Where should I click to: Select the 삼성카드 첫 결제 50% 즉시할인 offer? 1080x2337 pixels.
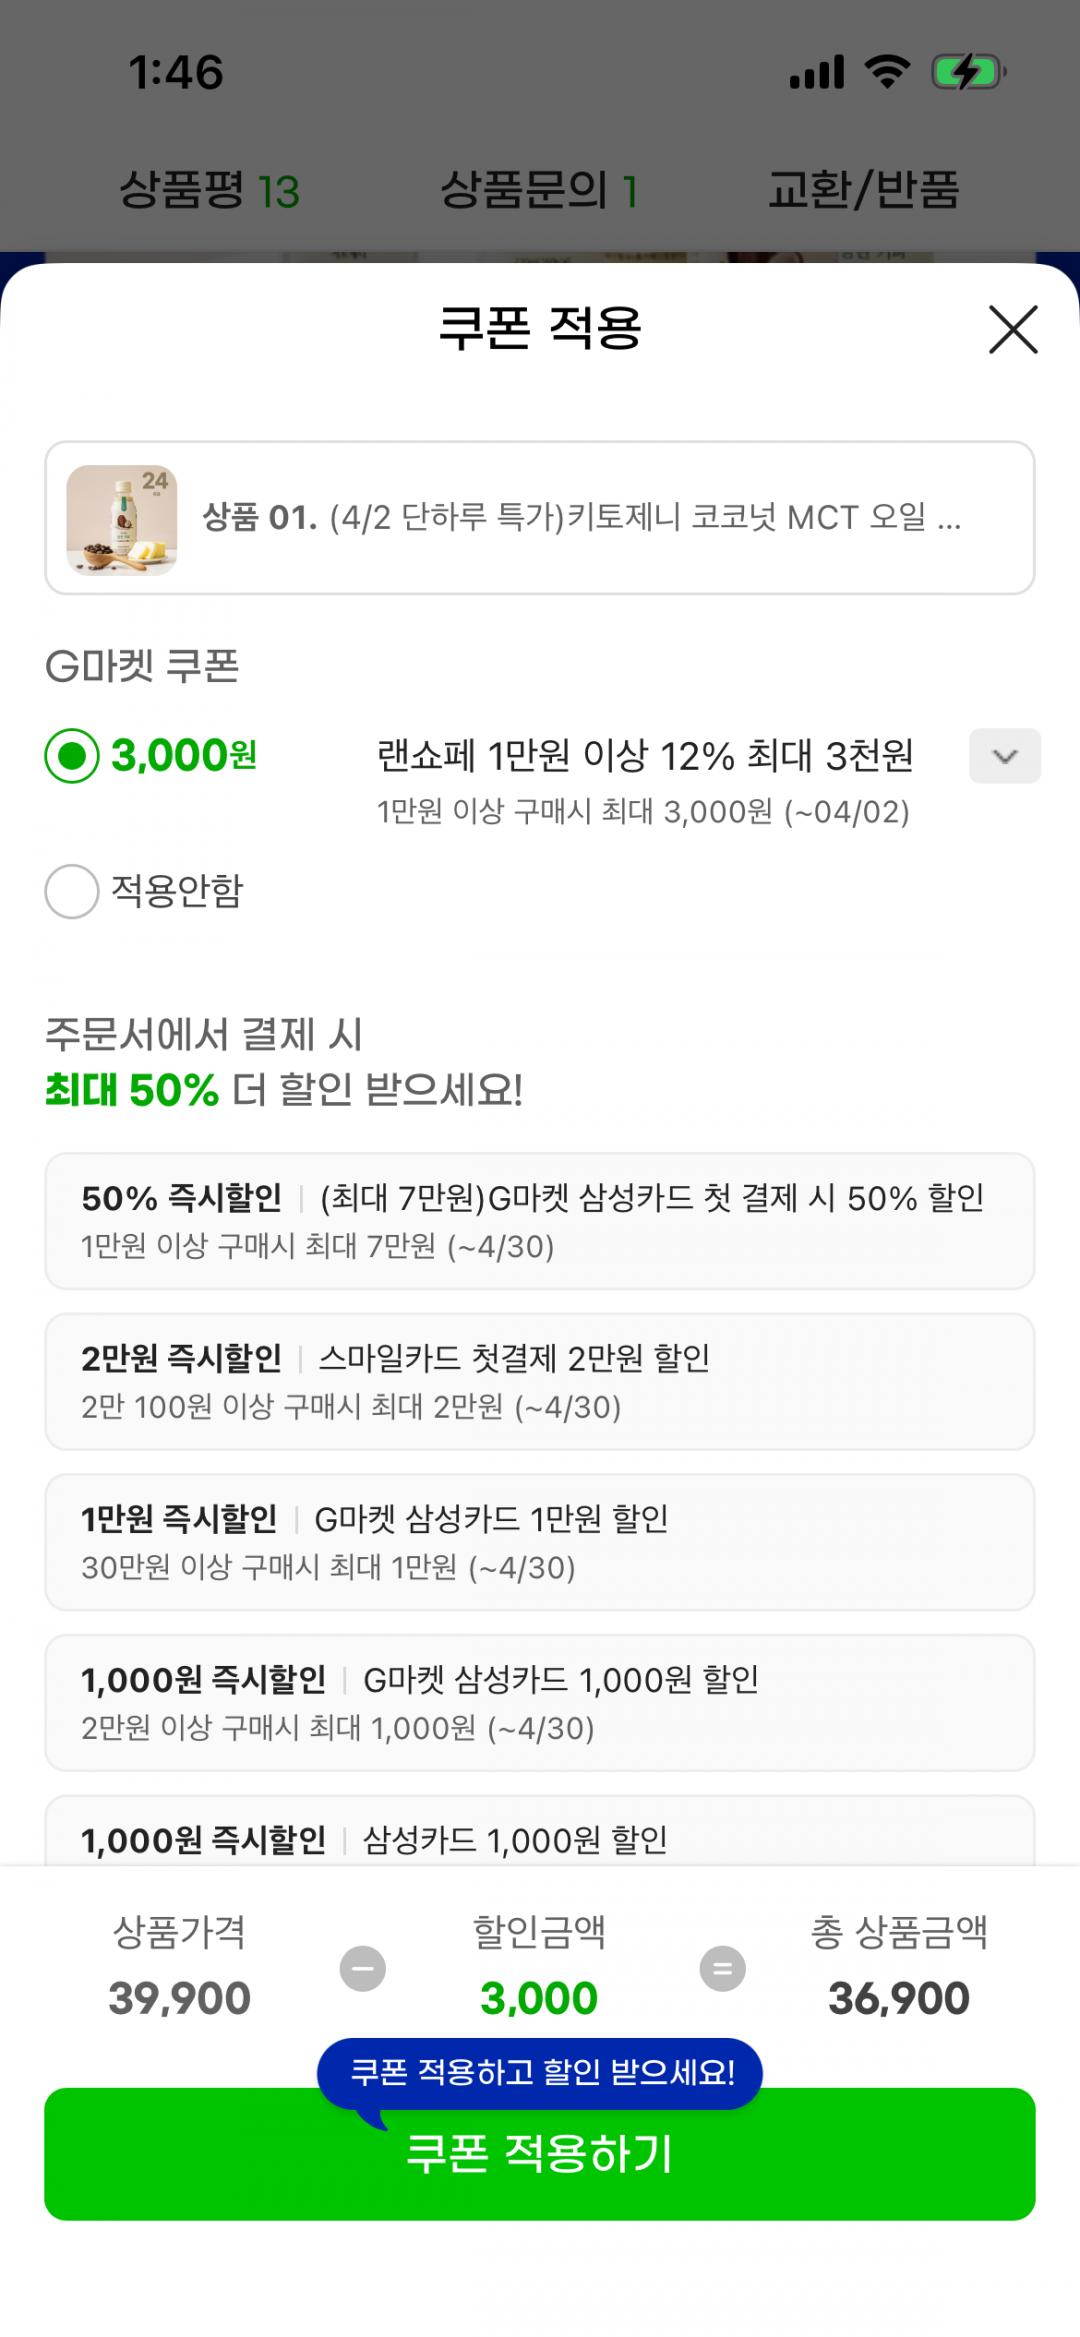click(539, 1221)
